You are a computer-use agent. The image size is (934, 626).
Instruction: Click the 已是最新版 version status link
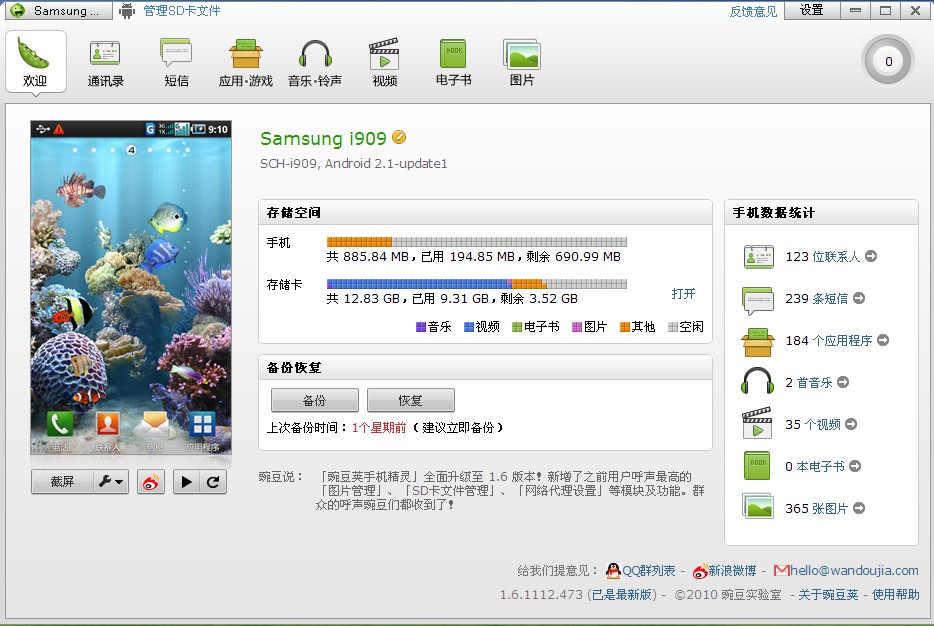point(622,594)
